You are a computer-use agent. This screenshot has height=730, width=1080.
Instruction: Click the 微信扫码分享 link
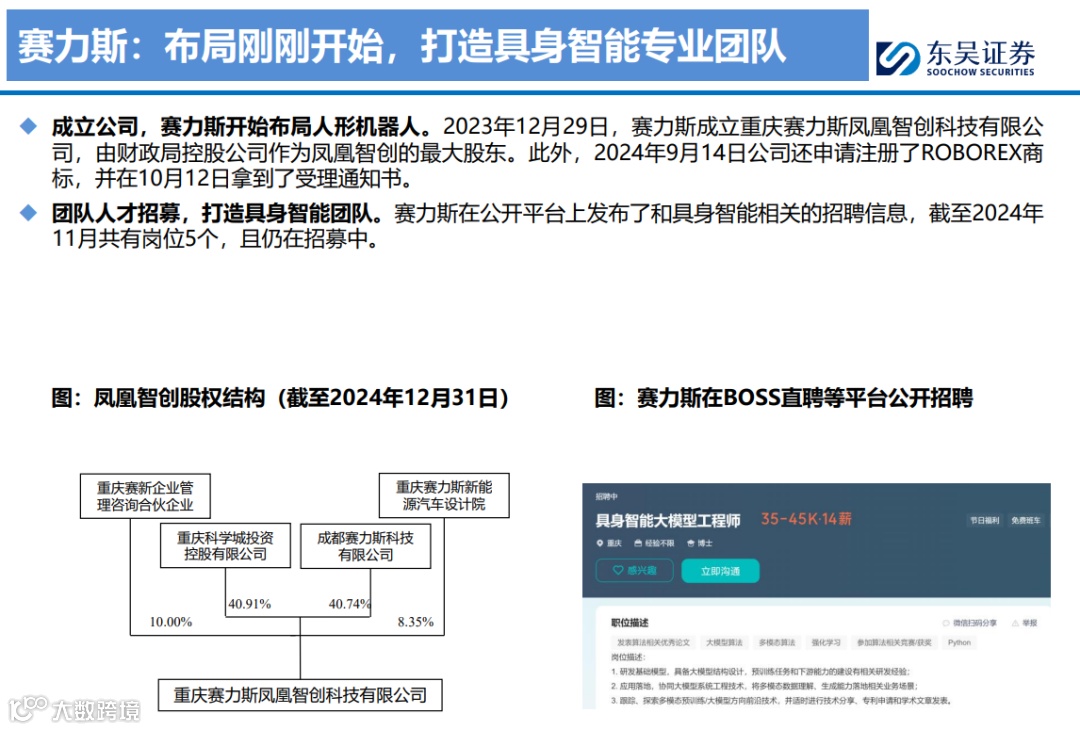coord(970,623)
